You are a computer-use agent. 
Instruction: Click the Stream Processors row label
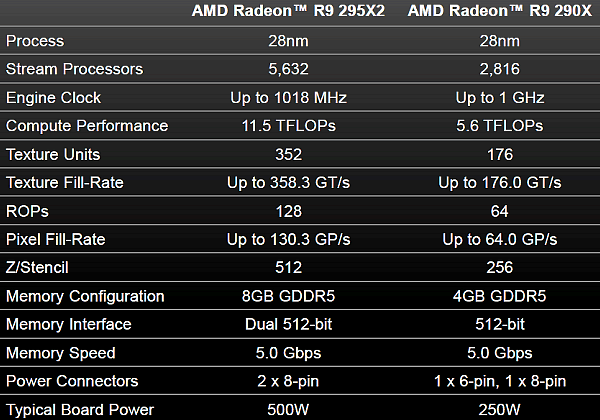(x=75, y=69)
